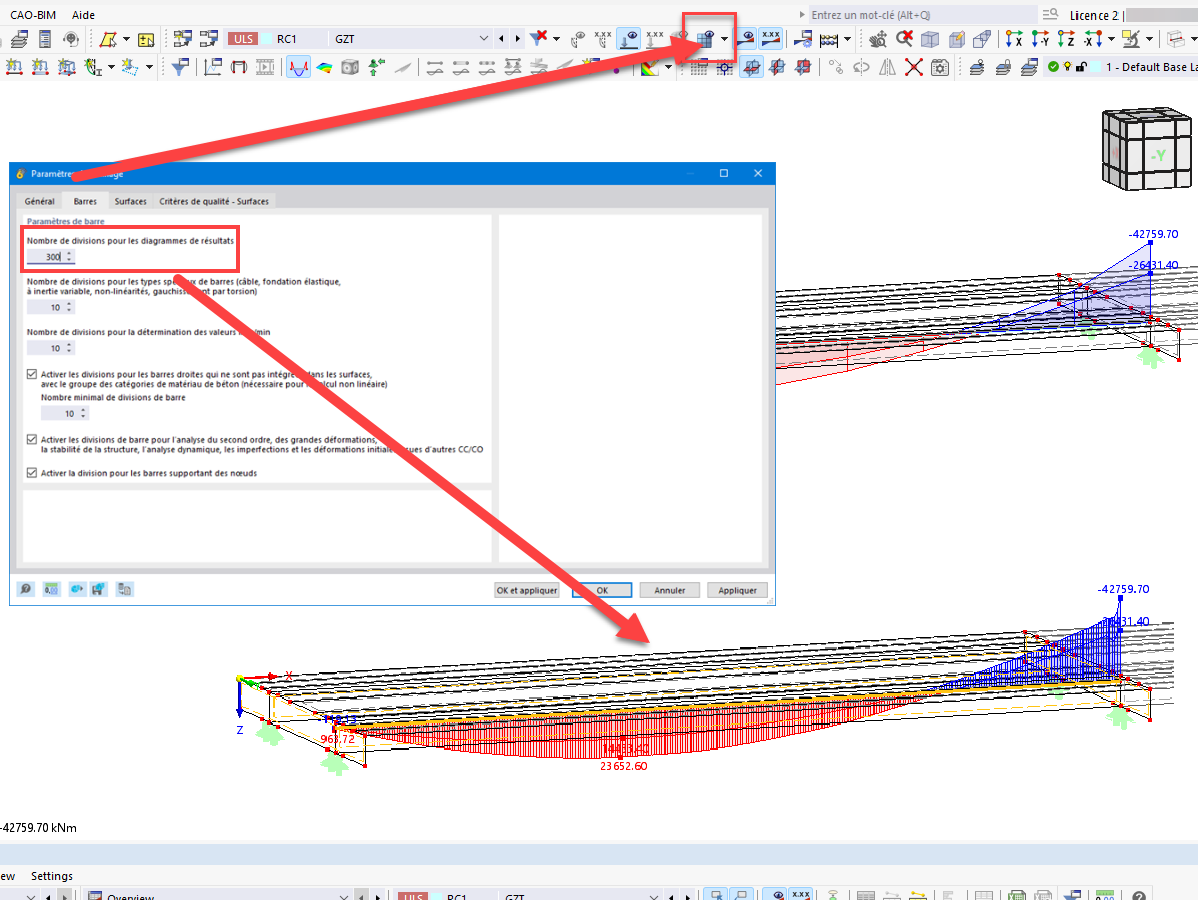Click the pan and move hand icon
Screen dimensions: 1198x900
pos(878,38)
